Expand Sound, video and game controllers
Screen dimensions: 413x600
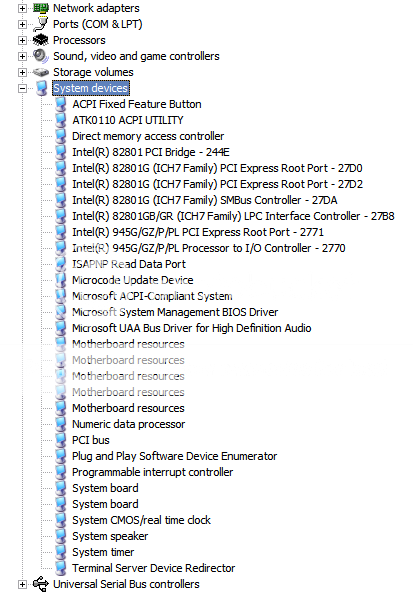point(22,56)
